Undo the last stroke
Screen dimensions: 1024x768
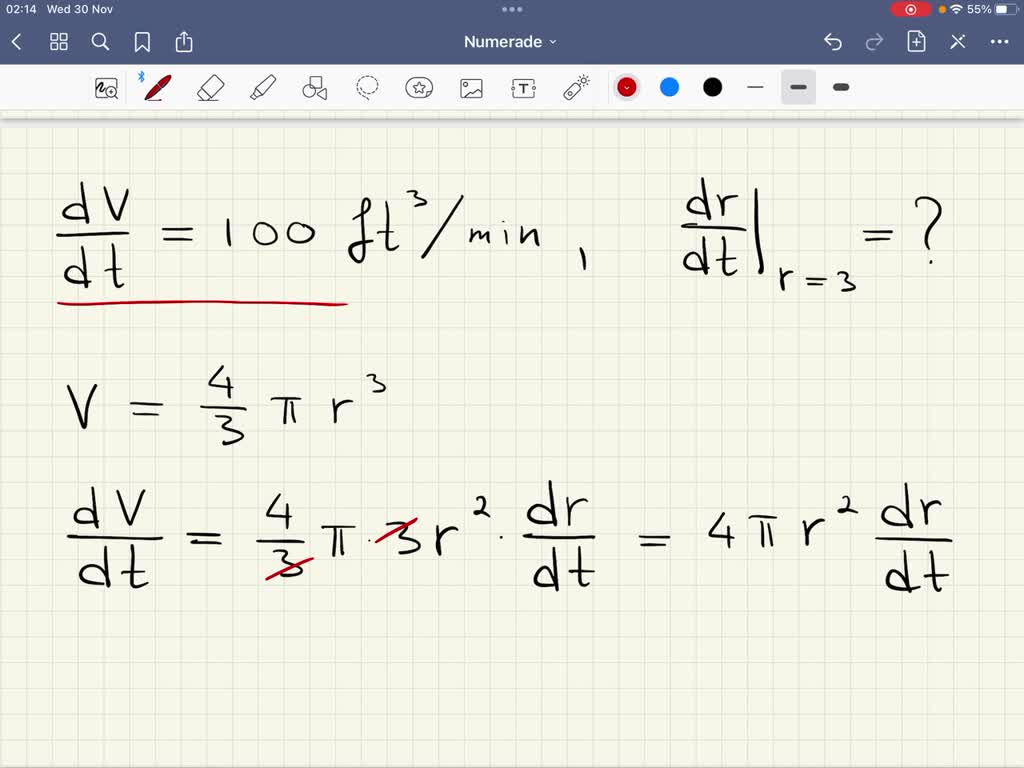[x=833, y=42]
